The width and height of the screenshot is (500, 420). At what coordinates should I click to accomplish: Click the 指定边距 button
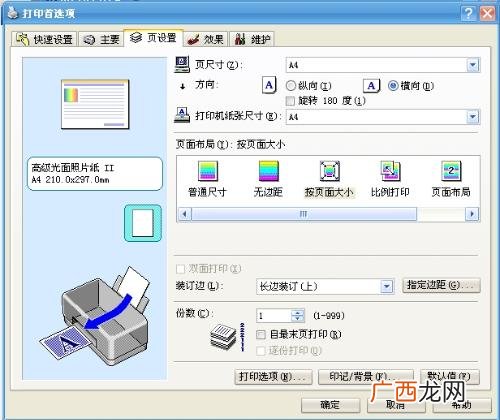click(441, 285)
